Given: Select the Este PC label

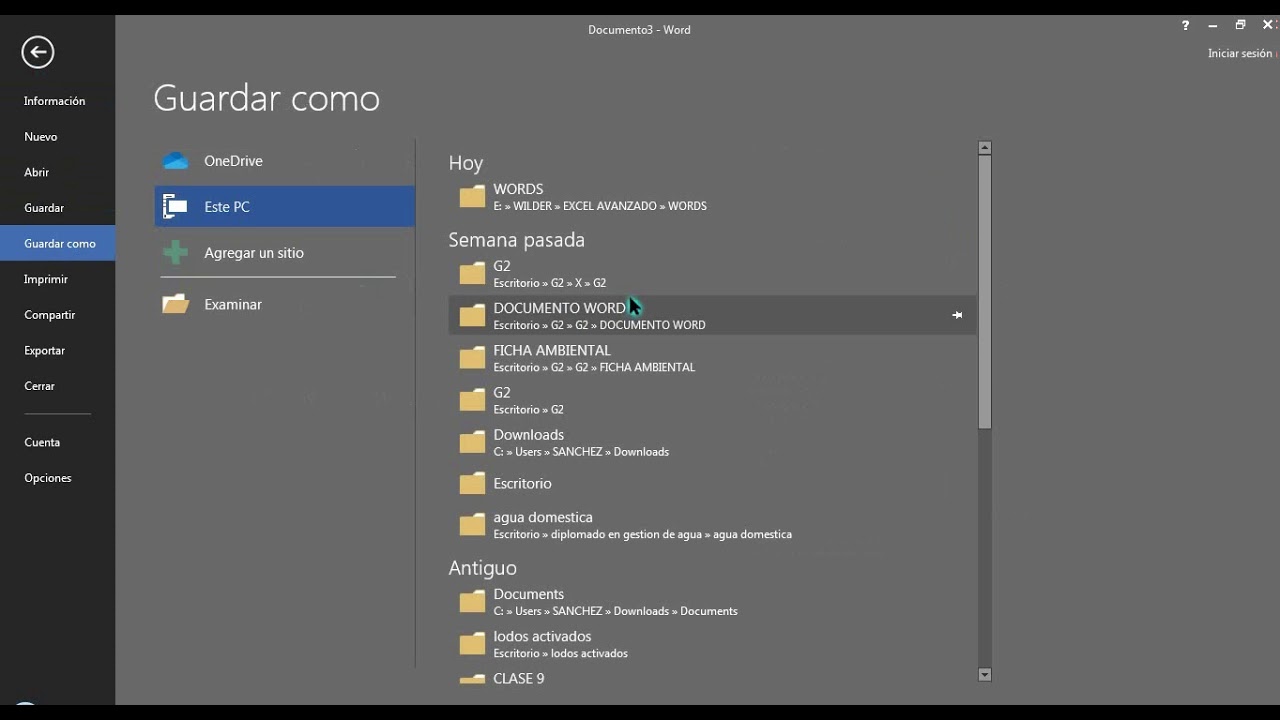Looking at the screenshot, I should pyautogui.click(x=227, y=207).
